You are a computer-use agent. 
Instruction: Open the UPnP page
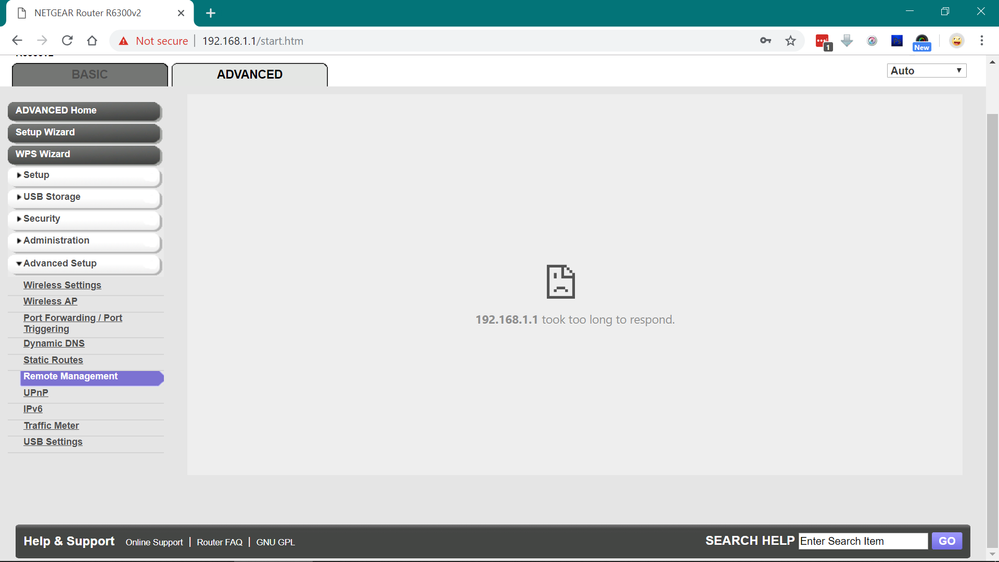36,393
